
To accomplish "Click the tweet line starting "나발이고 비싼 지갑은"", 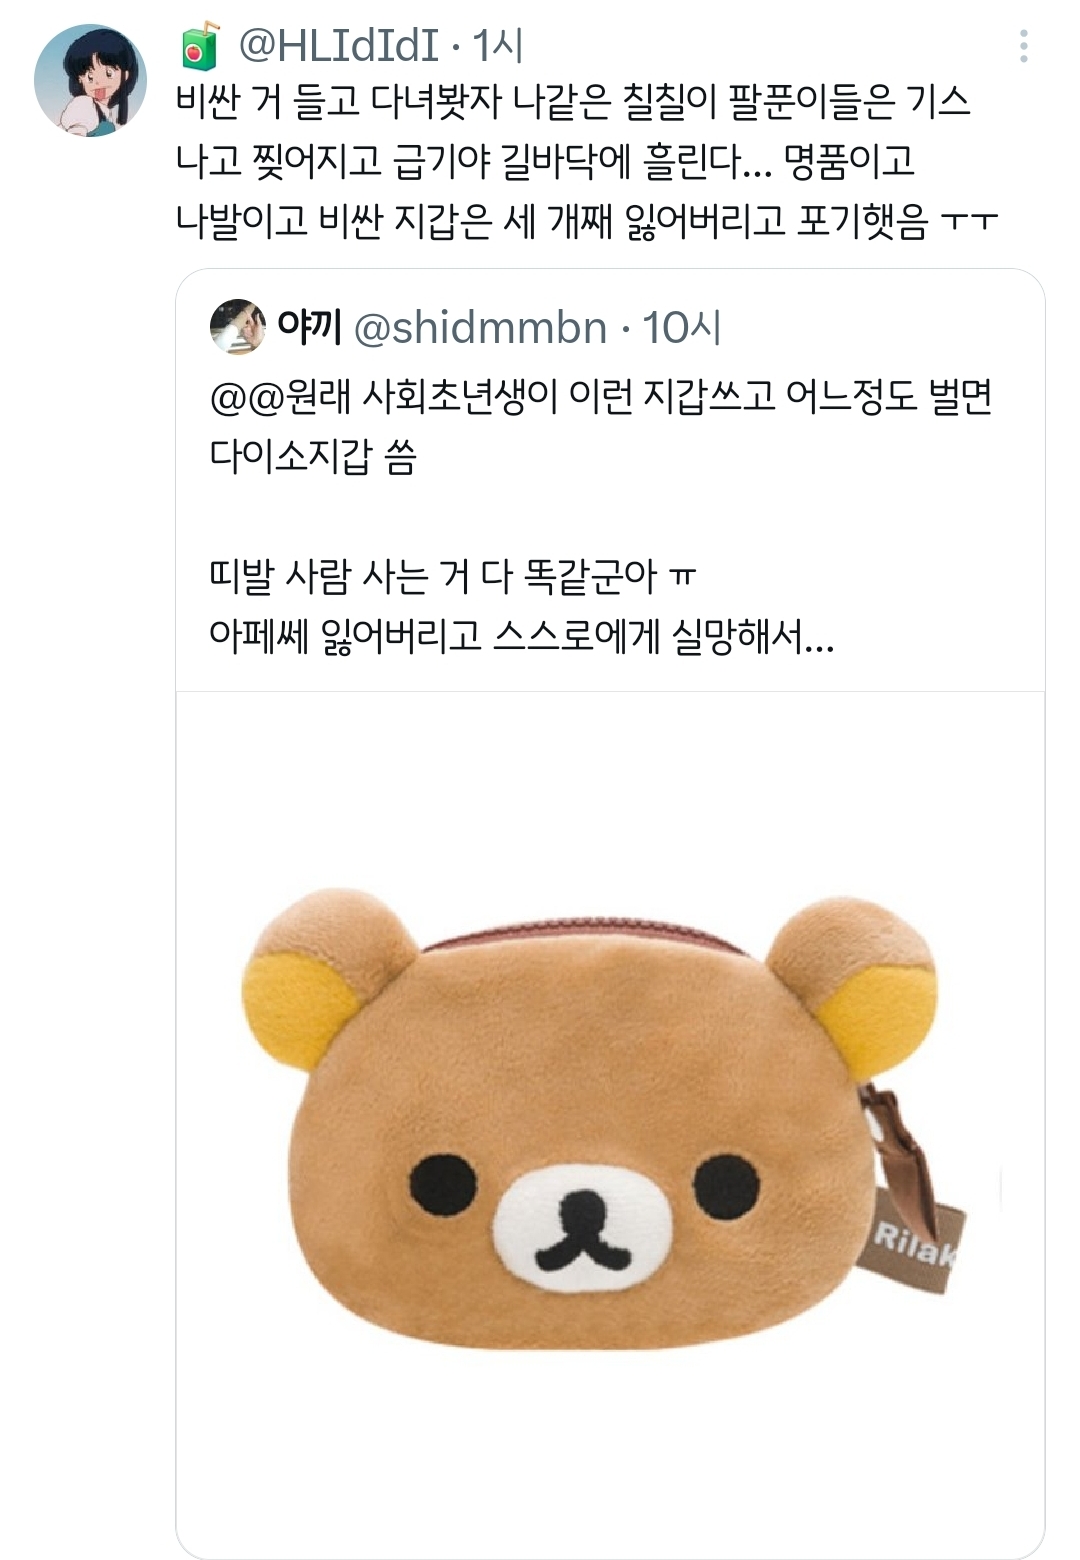I will tap(588, 220).
